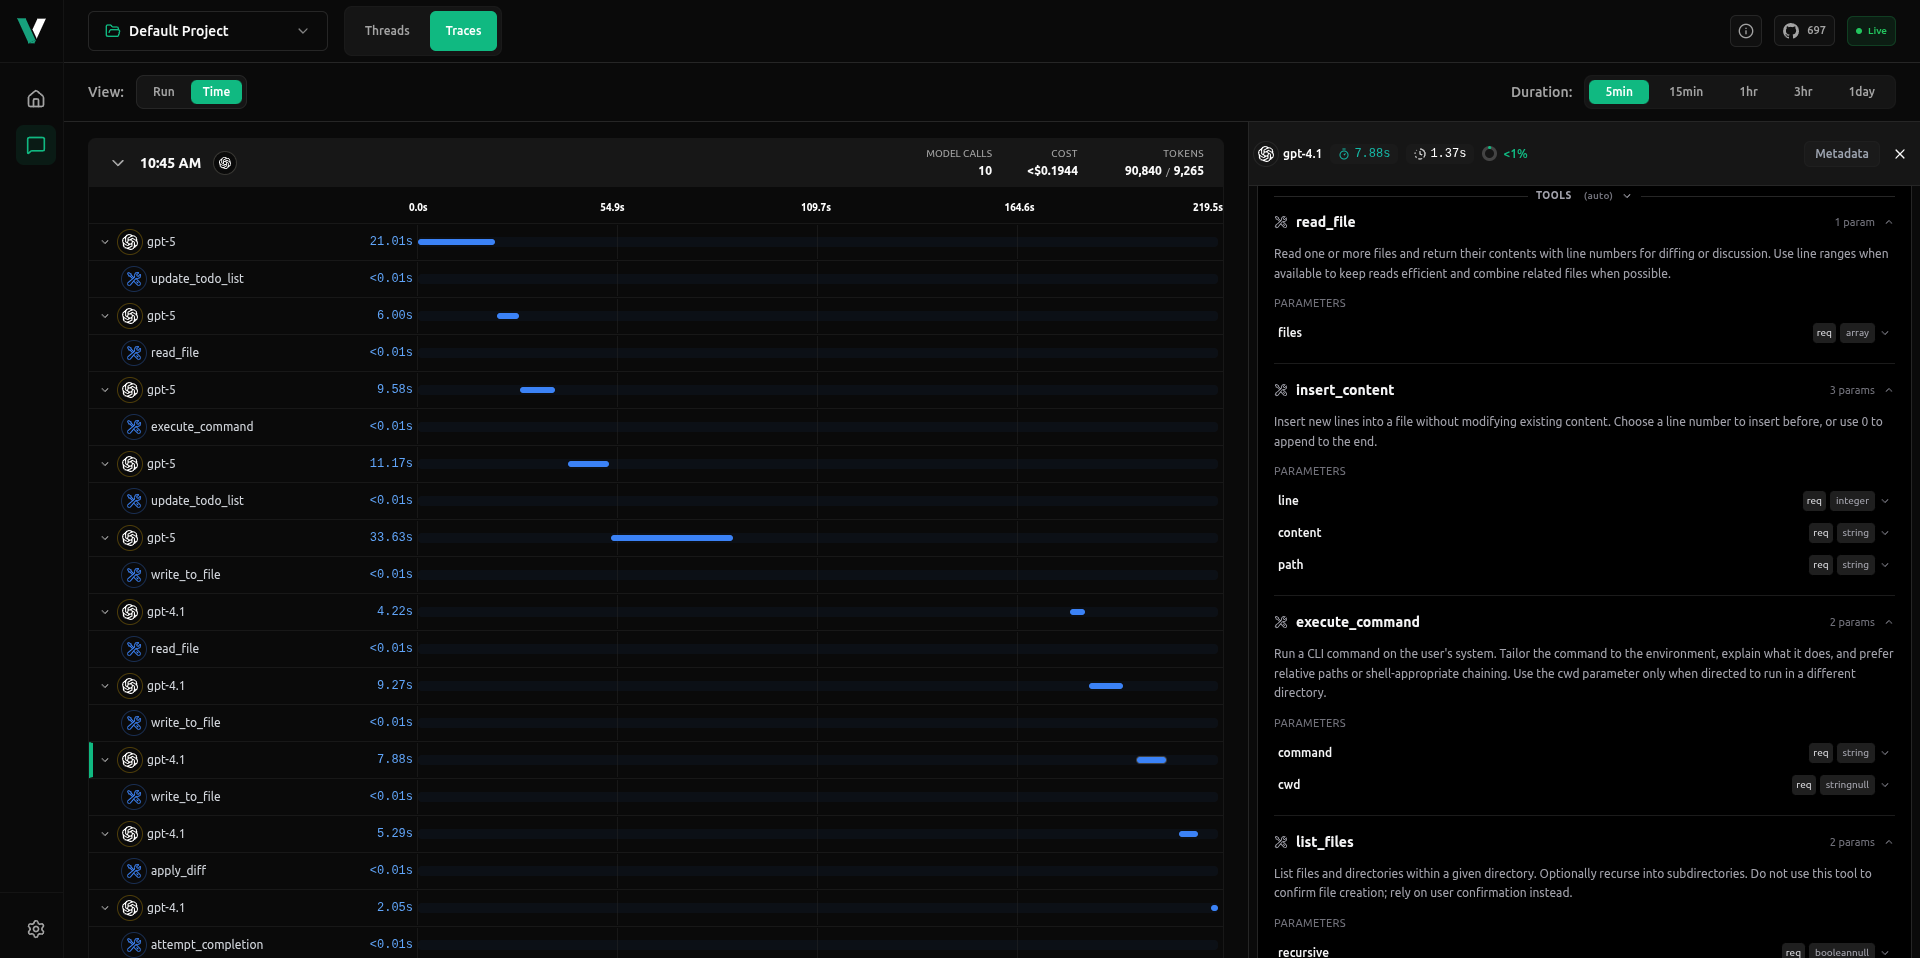The width and height of the screenshot is (1920, 958).
Task: Open the GitHub stars button showing 697
Action: [x=1804, y=31]
